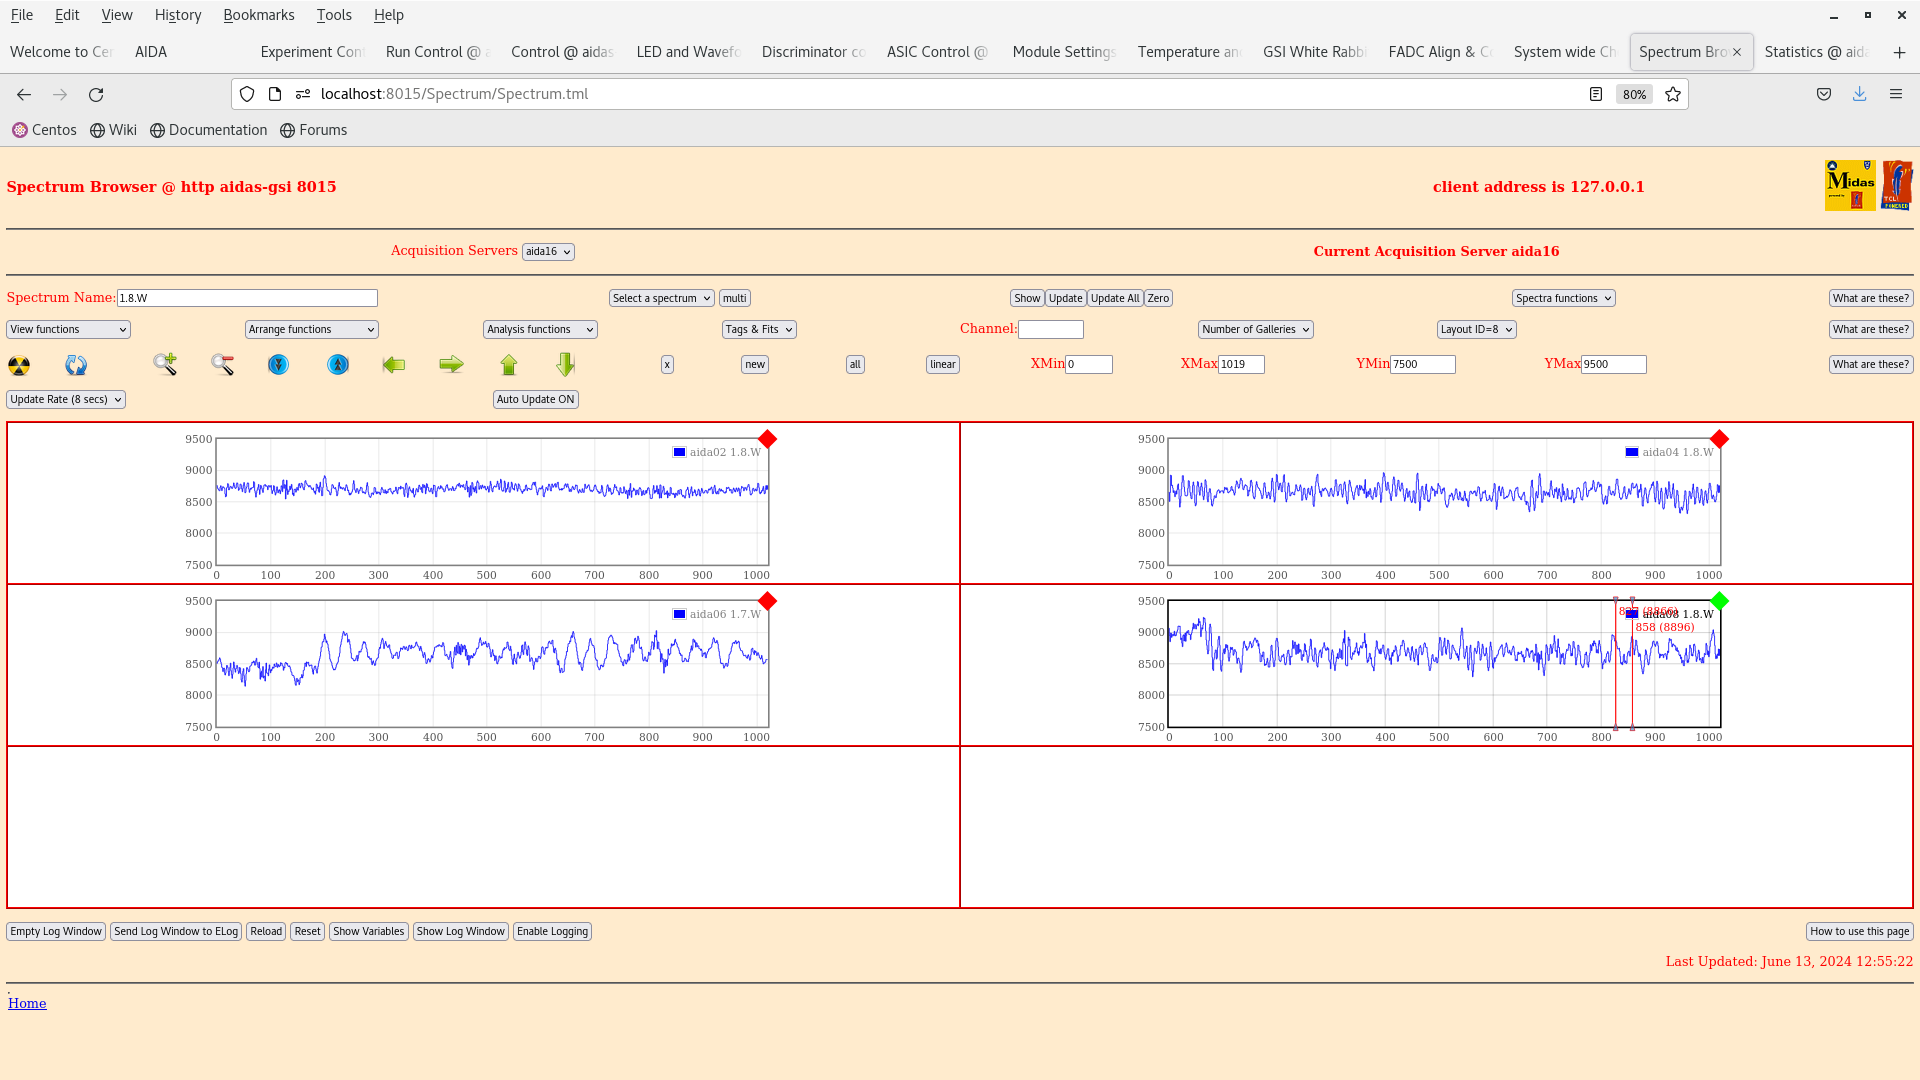Expand the View functions dropdown

coord(67,328)
